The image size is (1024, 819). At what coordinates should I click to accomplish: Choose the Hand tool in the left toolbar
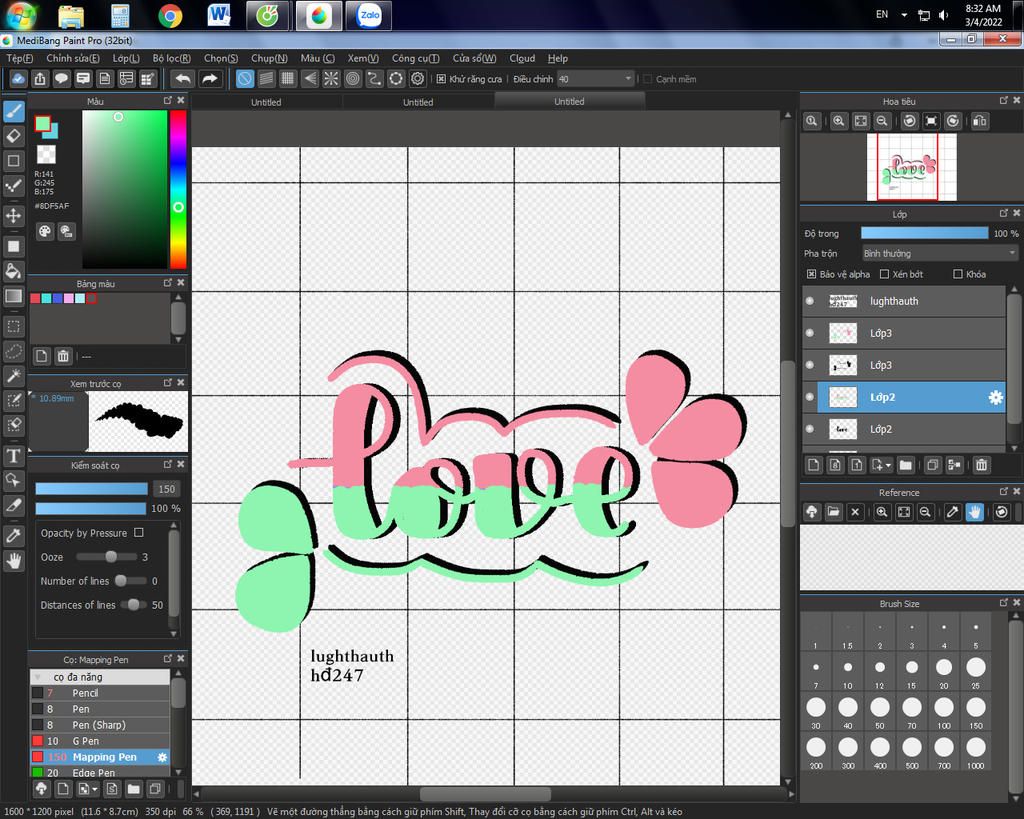point(14,560)
